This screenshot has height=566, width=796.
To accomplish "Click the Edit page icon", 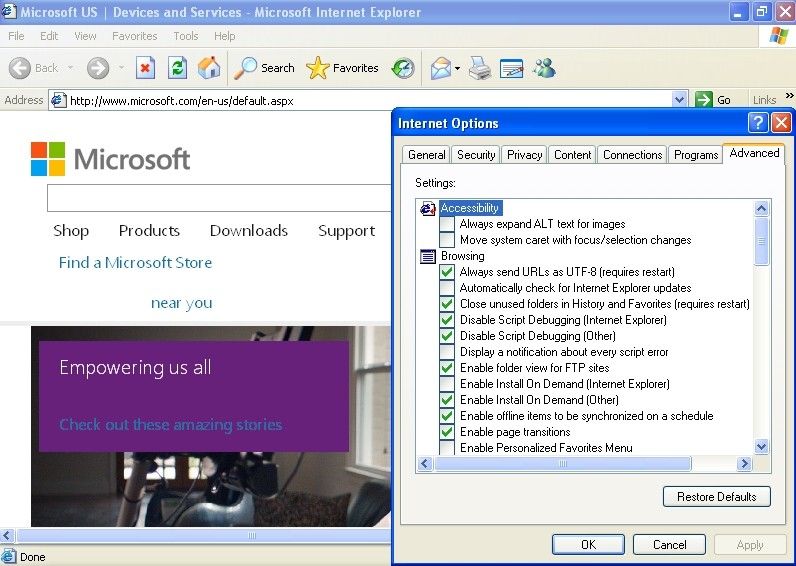I will (x=512, y=68).
